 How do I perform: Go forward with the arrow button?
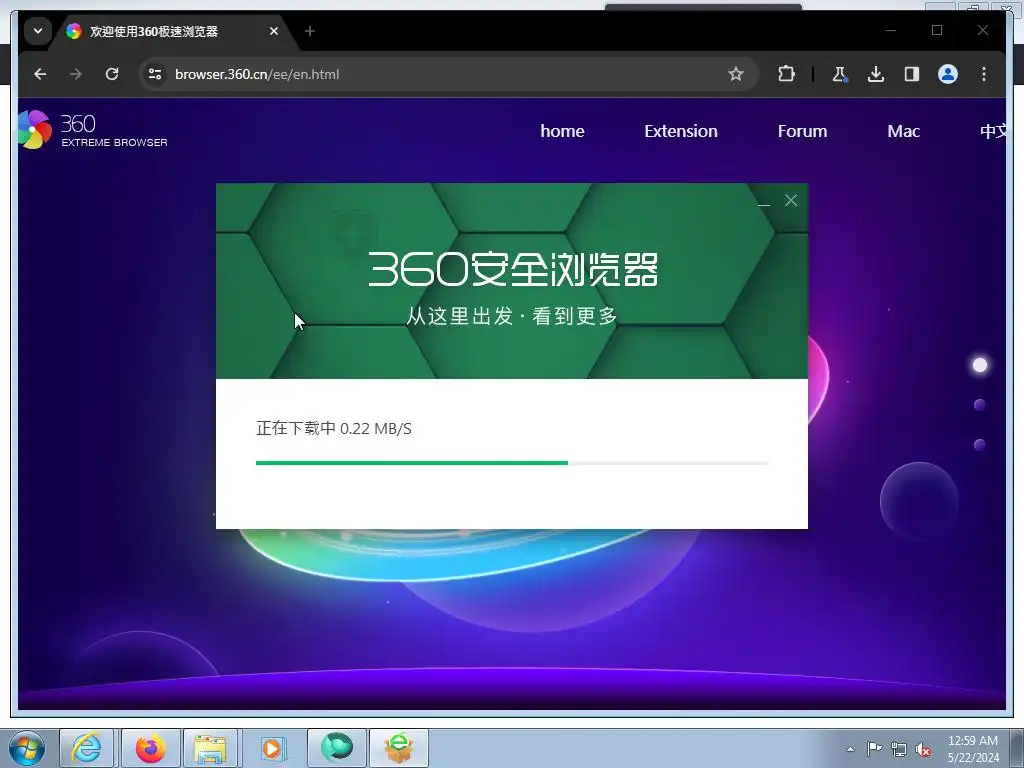pyautogui.click(x=76, y=74)
